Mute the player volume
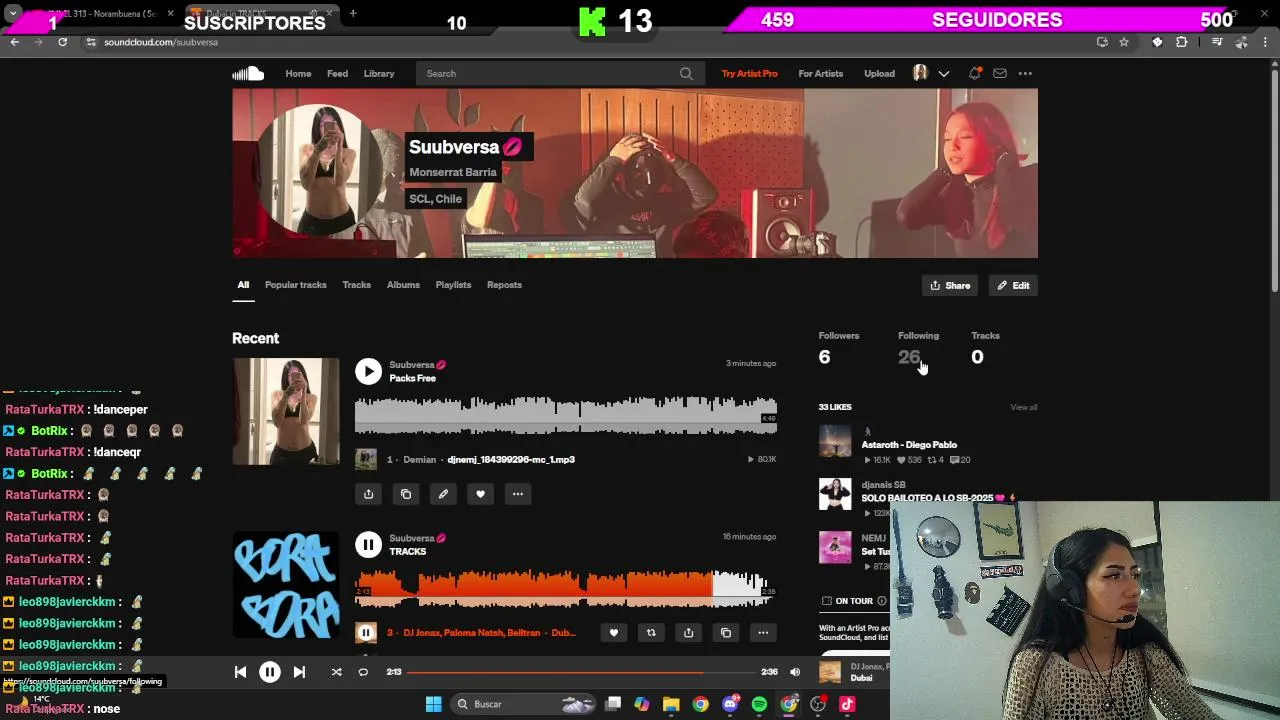The width and height of the screenshot is (1280, 720). pyautogui.click(x=795, y=672)
